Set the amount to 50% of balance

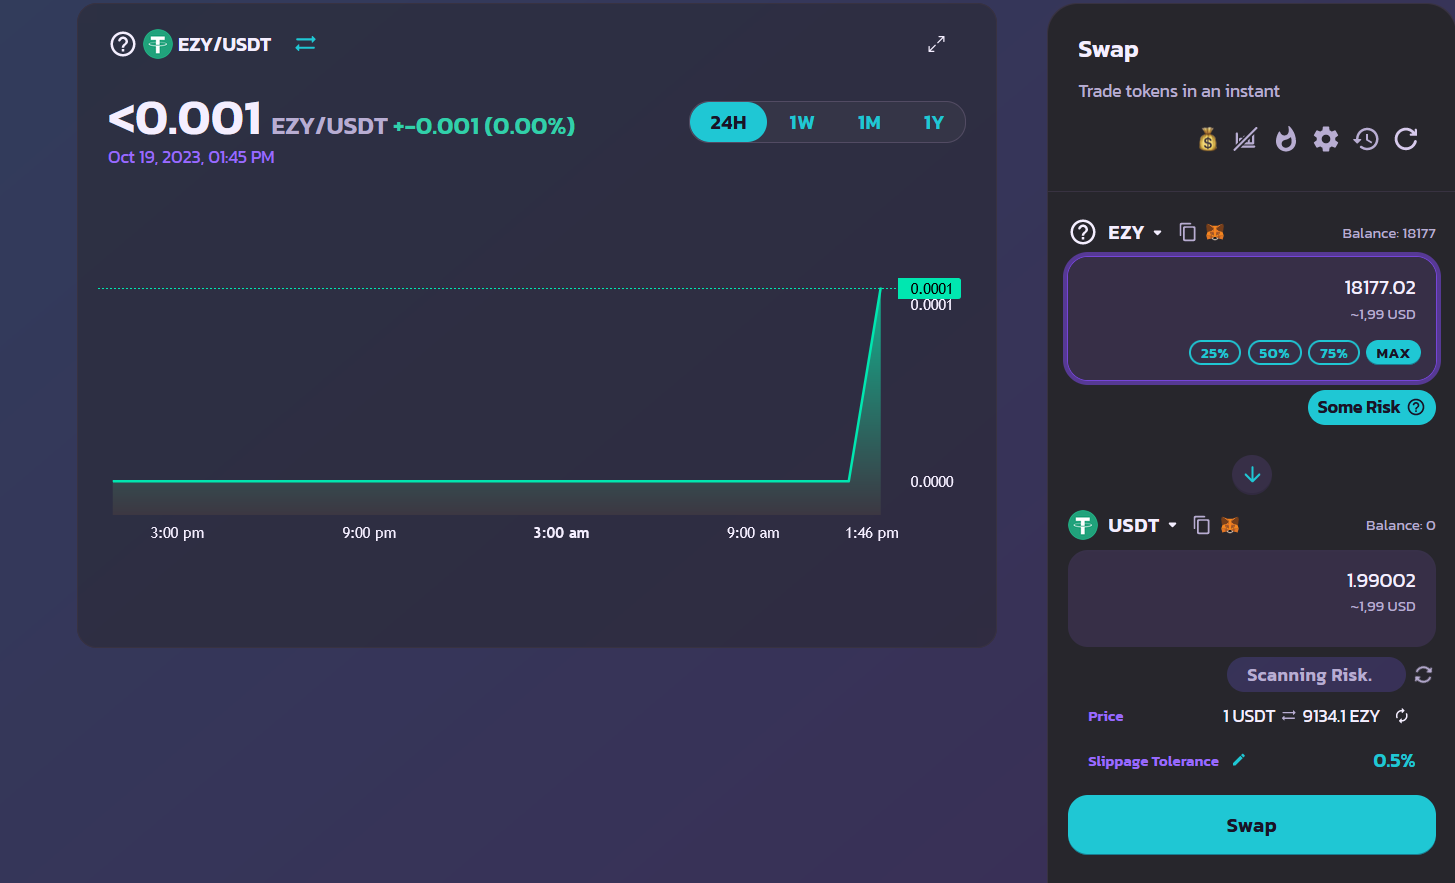point(1274,353)
